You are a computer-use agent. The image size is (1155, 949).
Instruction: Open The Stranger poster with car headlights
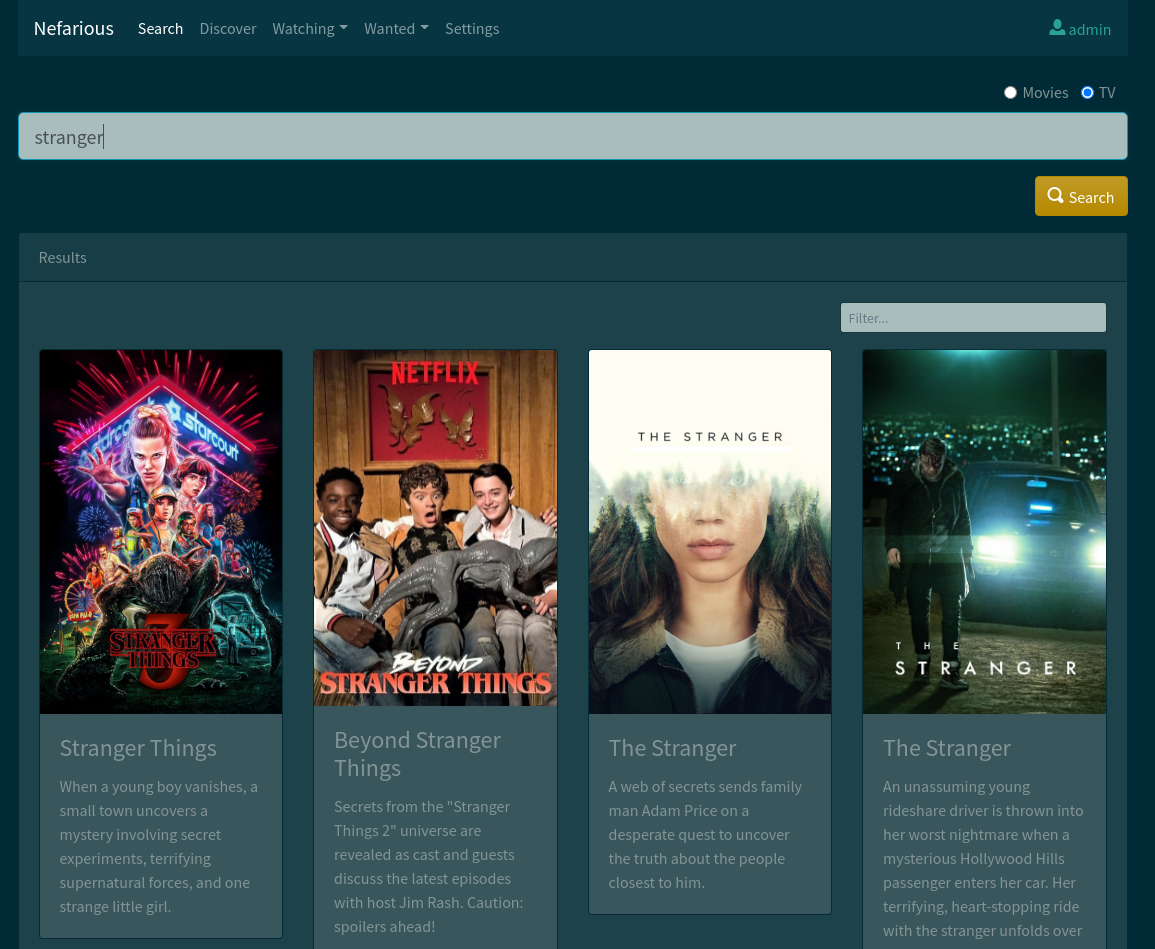tap(984, 532)
